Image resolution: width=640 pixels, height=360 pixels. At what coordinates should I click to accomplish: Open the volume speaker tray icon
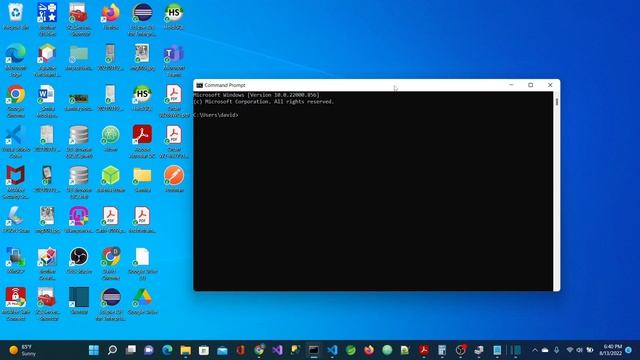[x=580, y=350]
